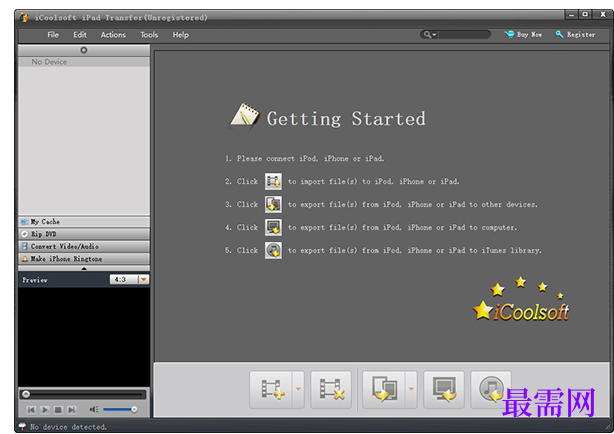
Task: Click export to other devices button
Action: [x=384, y=389]
